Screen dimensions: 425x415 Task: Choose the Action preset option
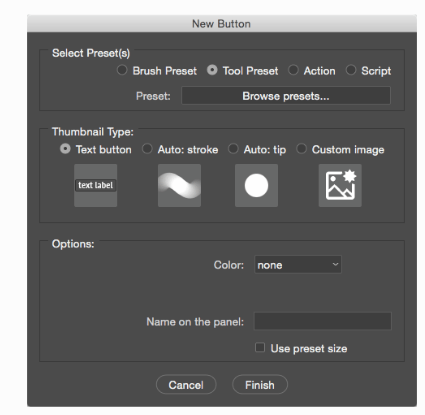[293, 70]
